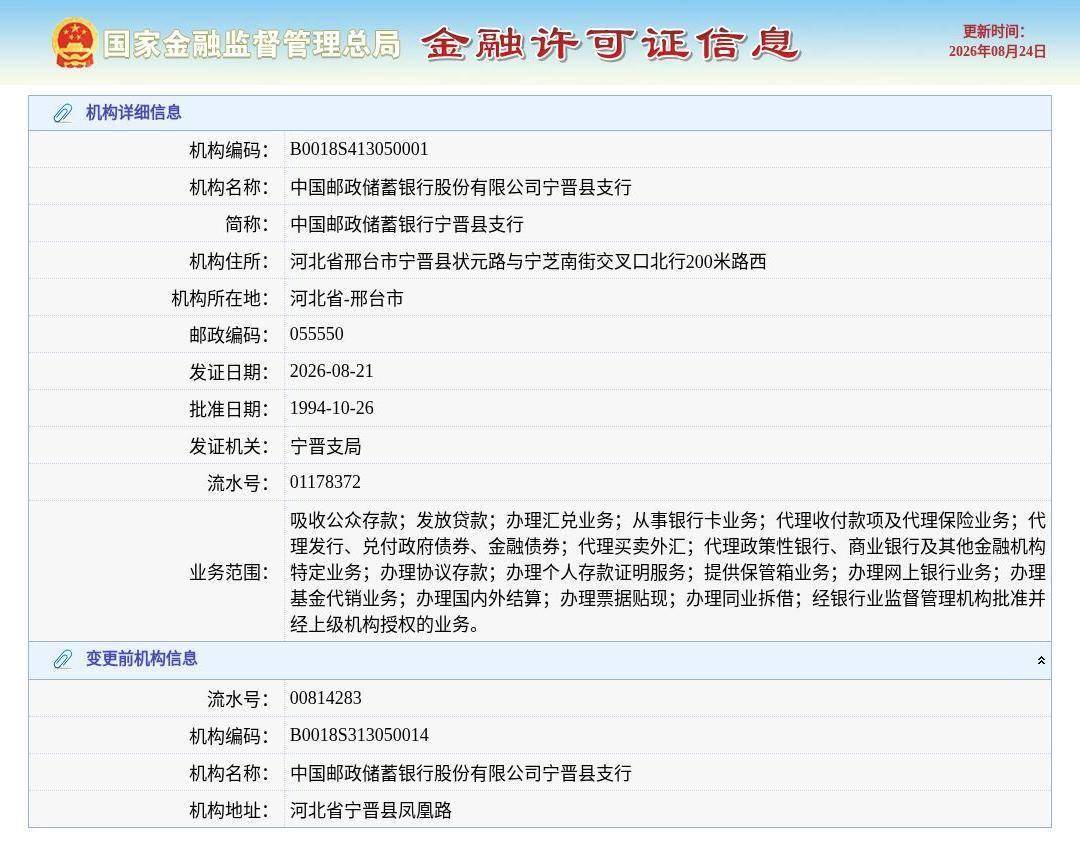Viewport: 1080px width, 842px height.
Task: Click the 发证机关 label
Action: pos(229,446)
